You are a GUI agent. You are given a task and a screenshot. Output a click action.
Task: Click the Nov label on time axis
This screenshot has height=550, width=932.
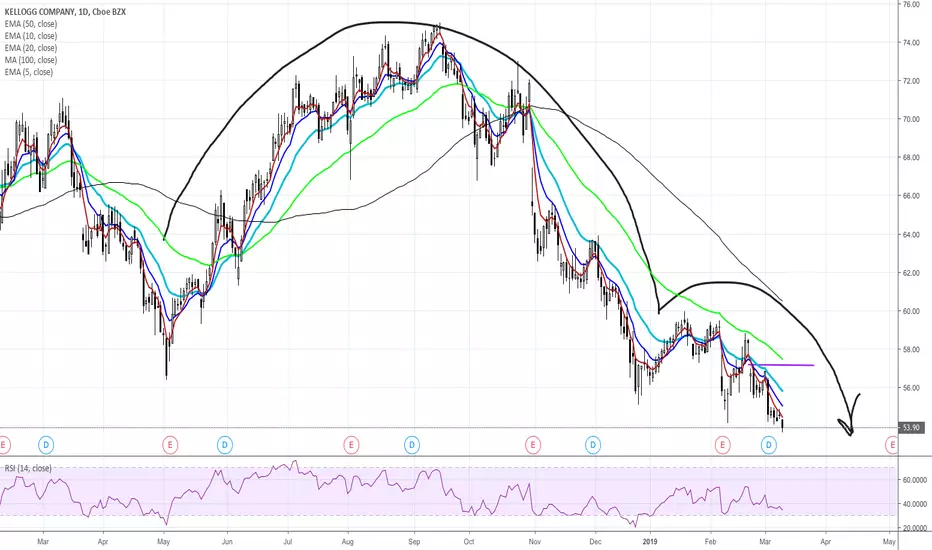pos(535,542)
